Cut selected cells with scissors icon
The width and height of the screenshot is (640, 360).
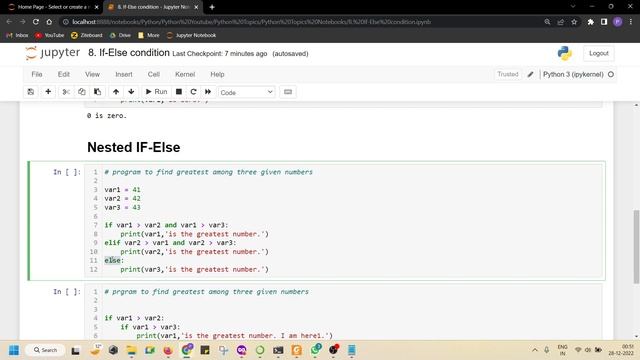tap(66, 92)
